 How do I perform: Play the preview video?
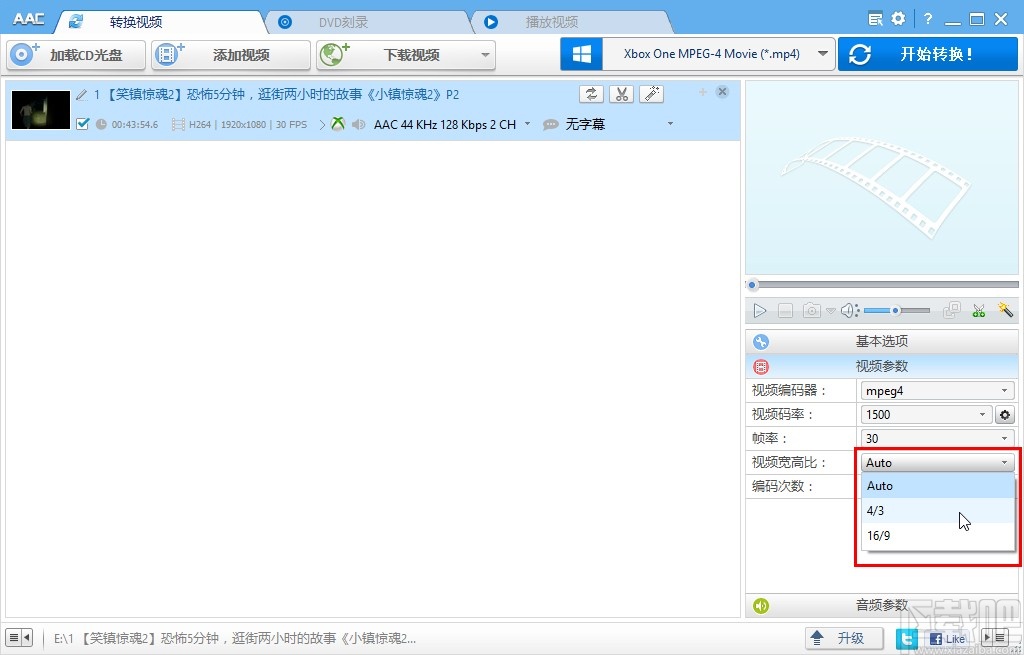[x=760, y=311]
